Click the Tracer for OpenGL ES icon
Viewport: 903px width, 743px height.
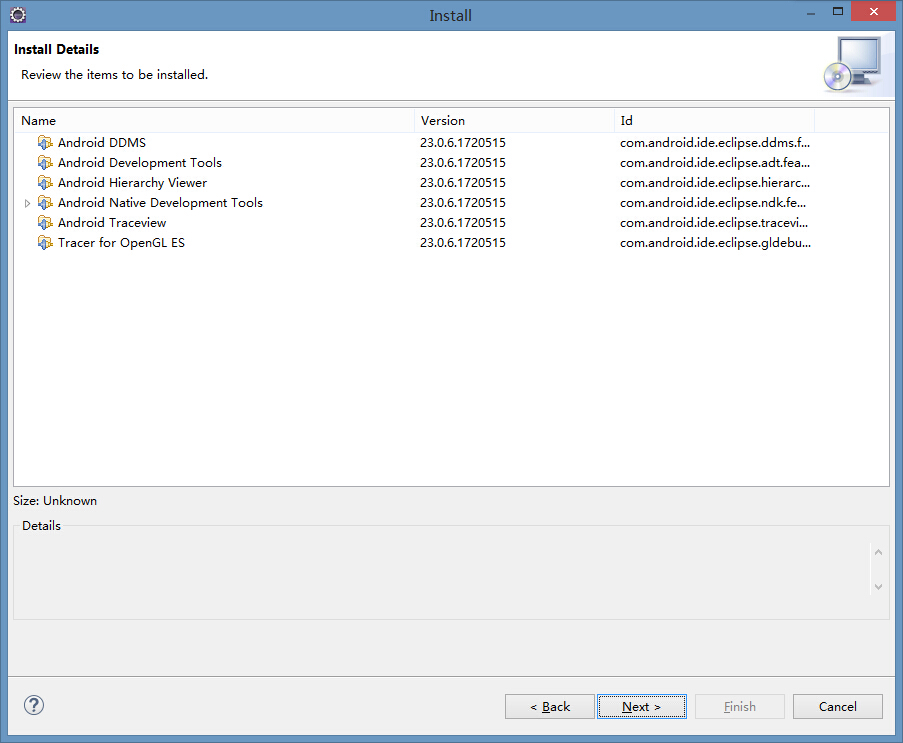pos(45,242)
